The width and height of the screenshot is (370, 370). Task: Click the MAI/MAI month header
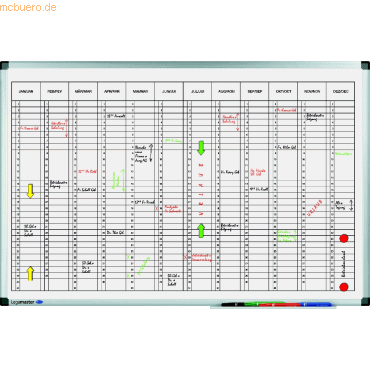tap(140, 91)
